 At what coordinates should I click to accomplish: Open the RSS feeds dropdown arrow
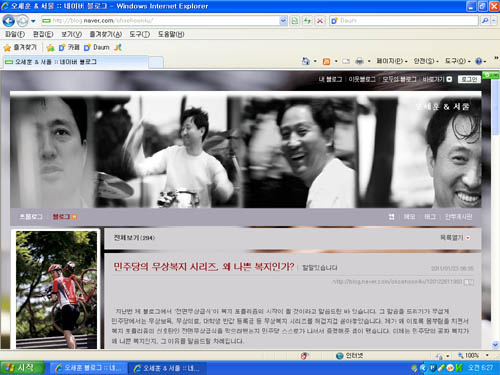click(x=336, y=61)
